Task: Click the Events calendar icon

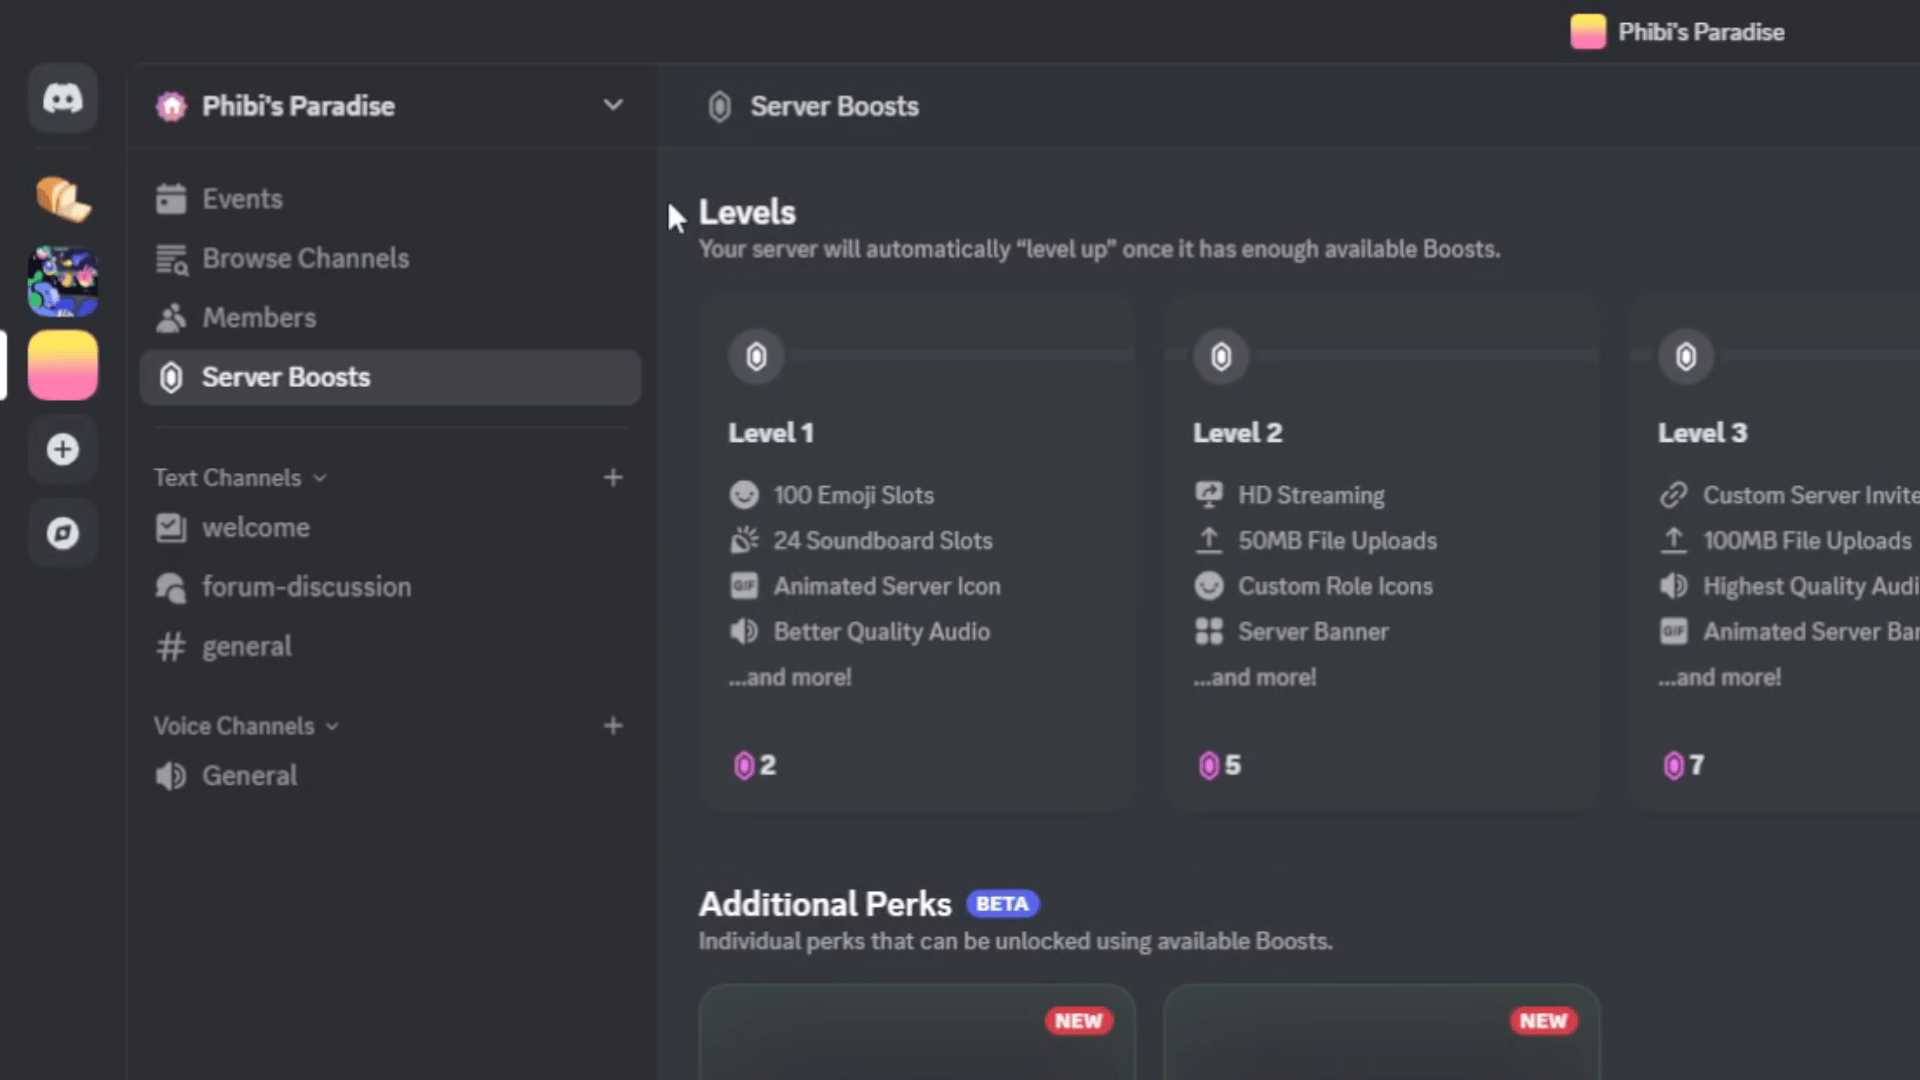Action: pyautogui.click(x=171, y=198)
